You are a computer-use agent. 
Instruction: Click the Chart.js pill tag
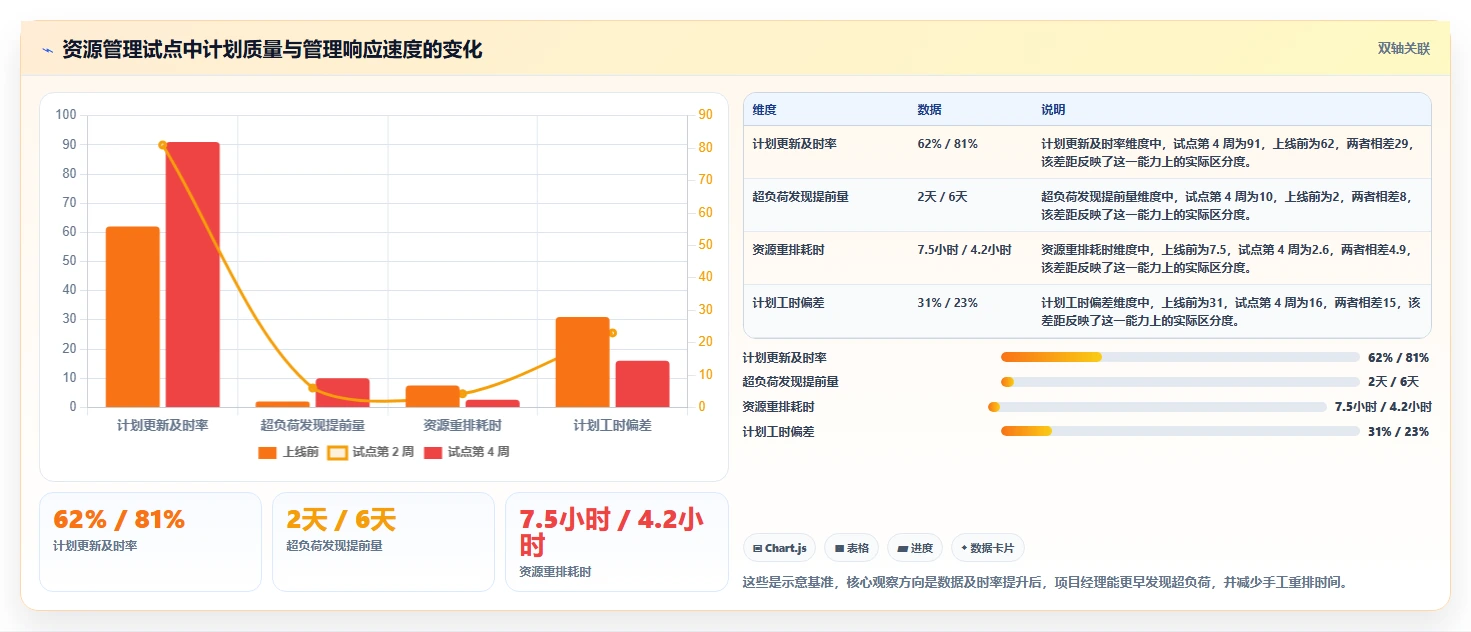779,548
